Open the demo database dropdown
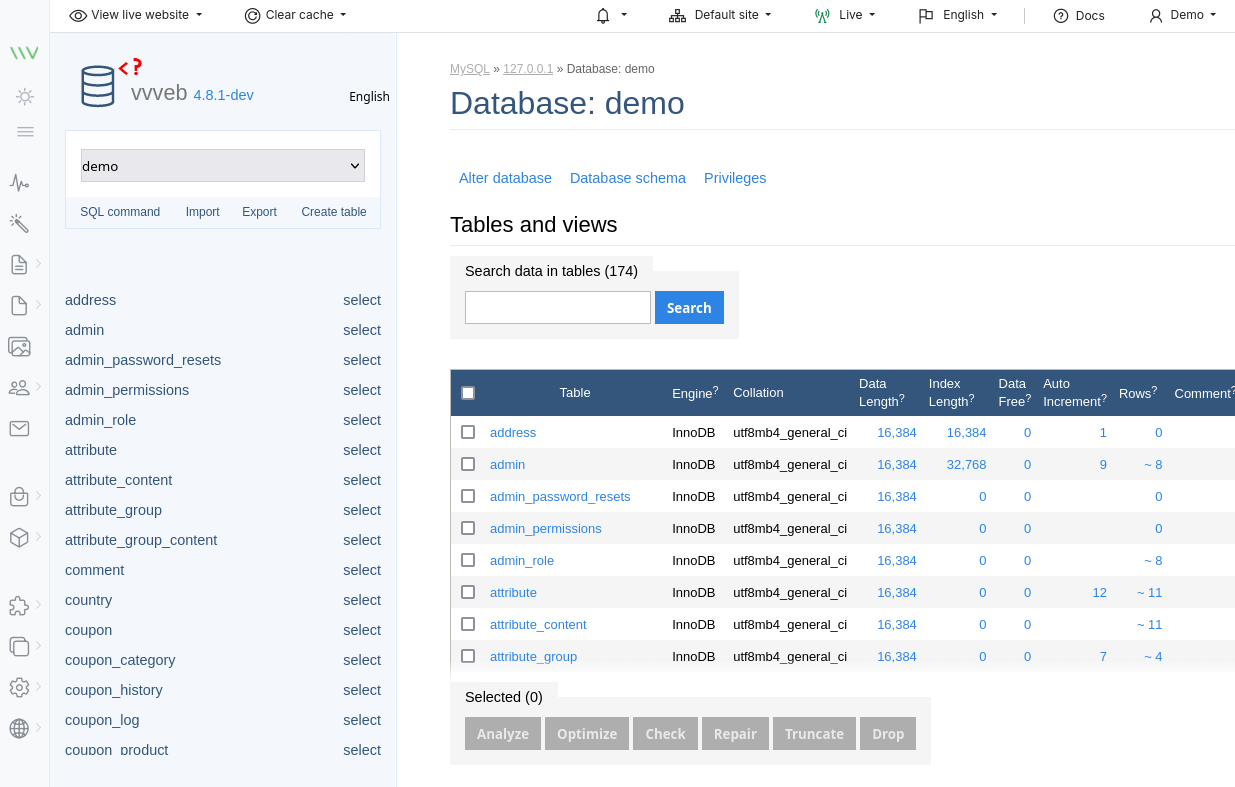Viewport: 1235px width, 787px height. [x=223, y=166]
